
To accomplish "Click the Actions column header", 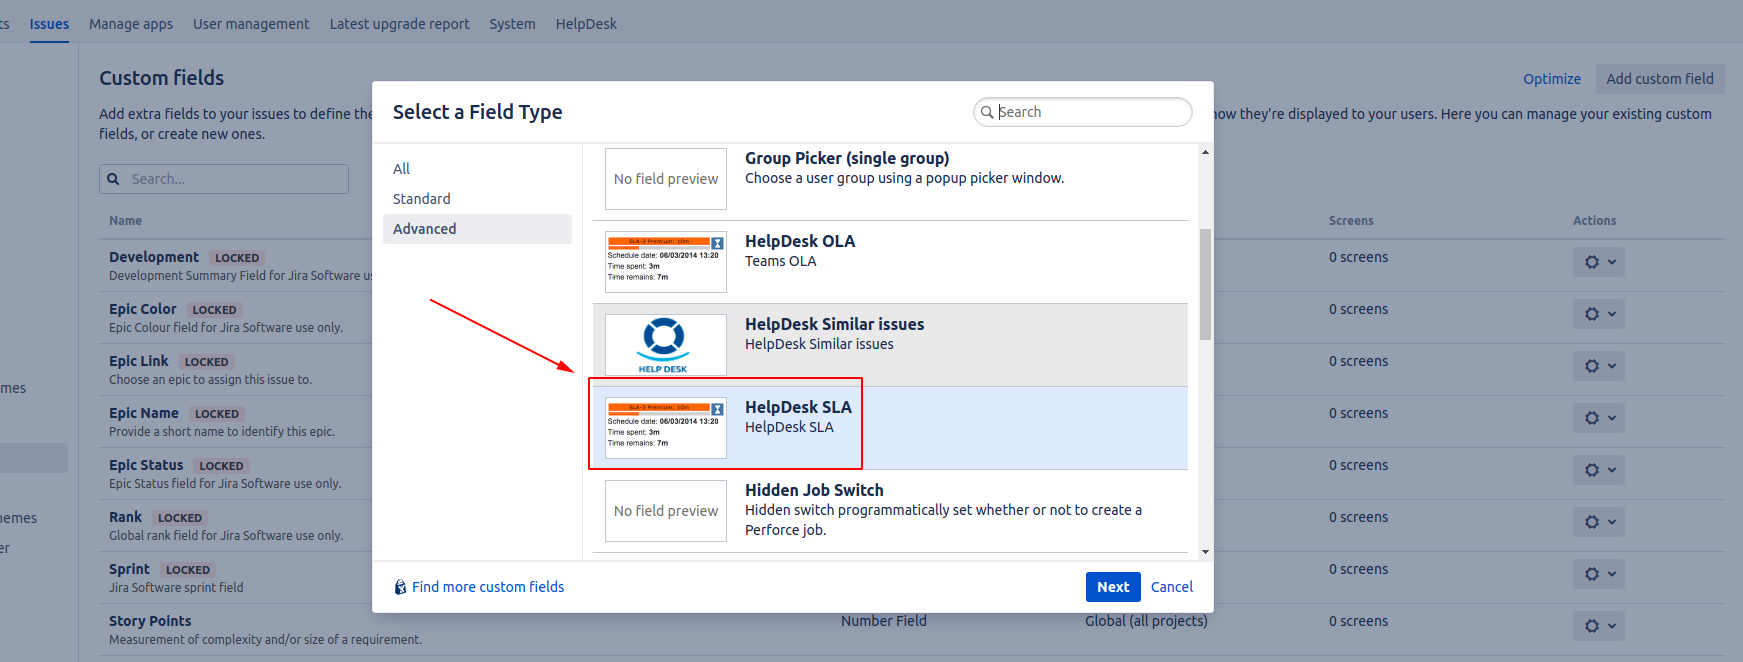I will point(1594,221).
